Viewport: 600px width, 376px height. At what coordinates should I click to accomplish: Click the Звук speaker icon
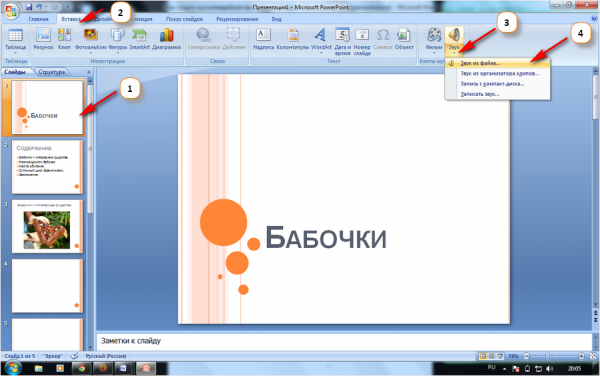pos(454,35)
